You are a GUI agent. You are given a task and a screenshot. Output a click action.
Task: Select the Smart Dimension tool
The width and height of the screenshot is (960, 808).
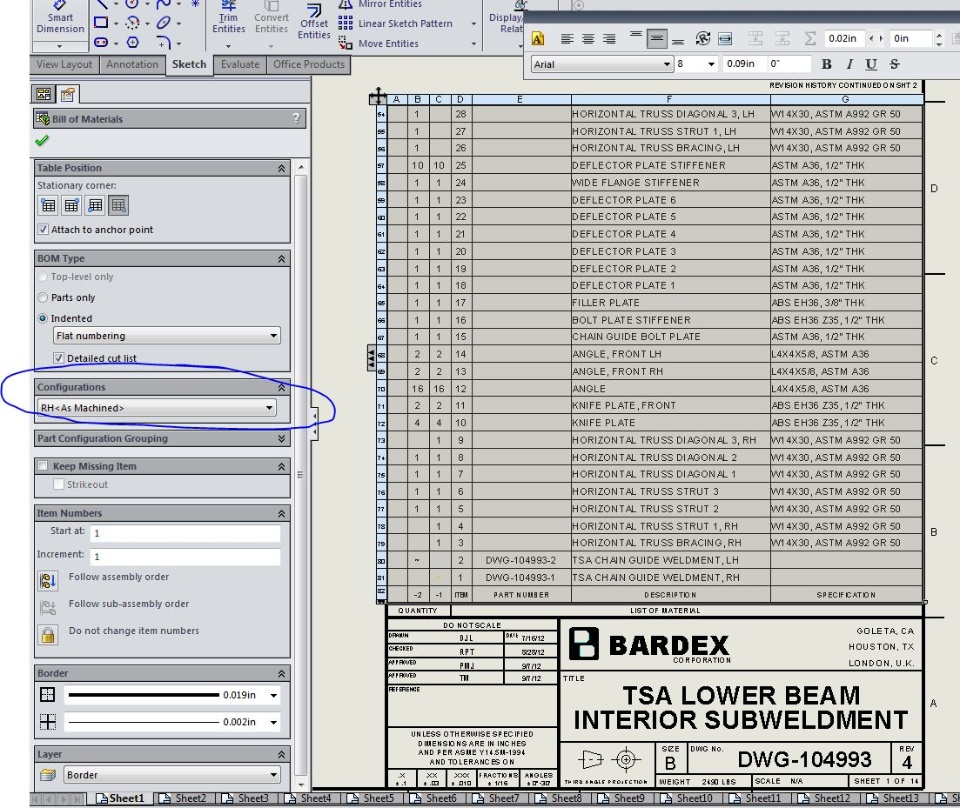60,23
